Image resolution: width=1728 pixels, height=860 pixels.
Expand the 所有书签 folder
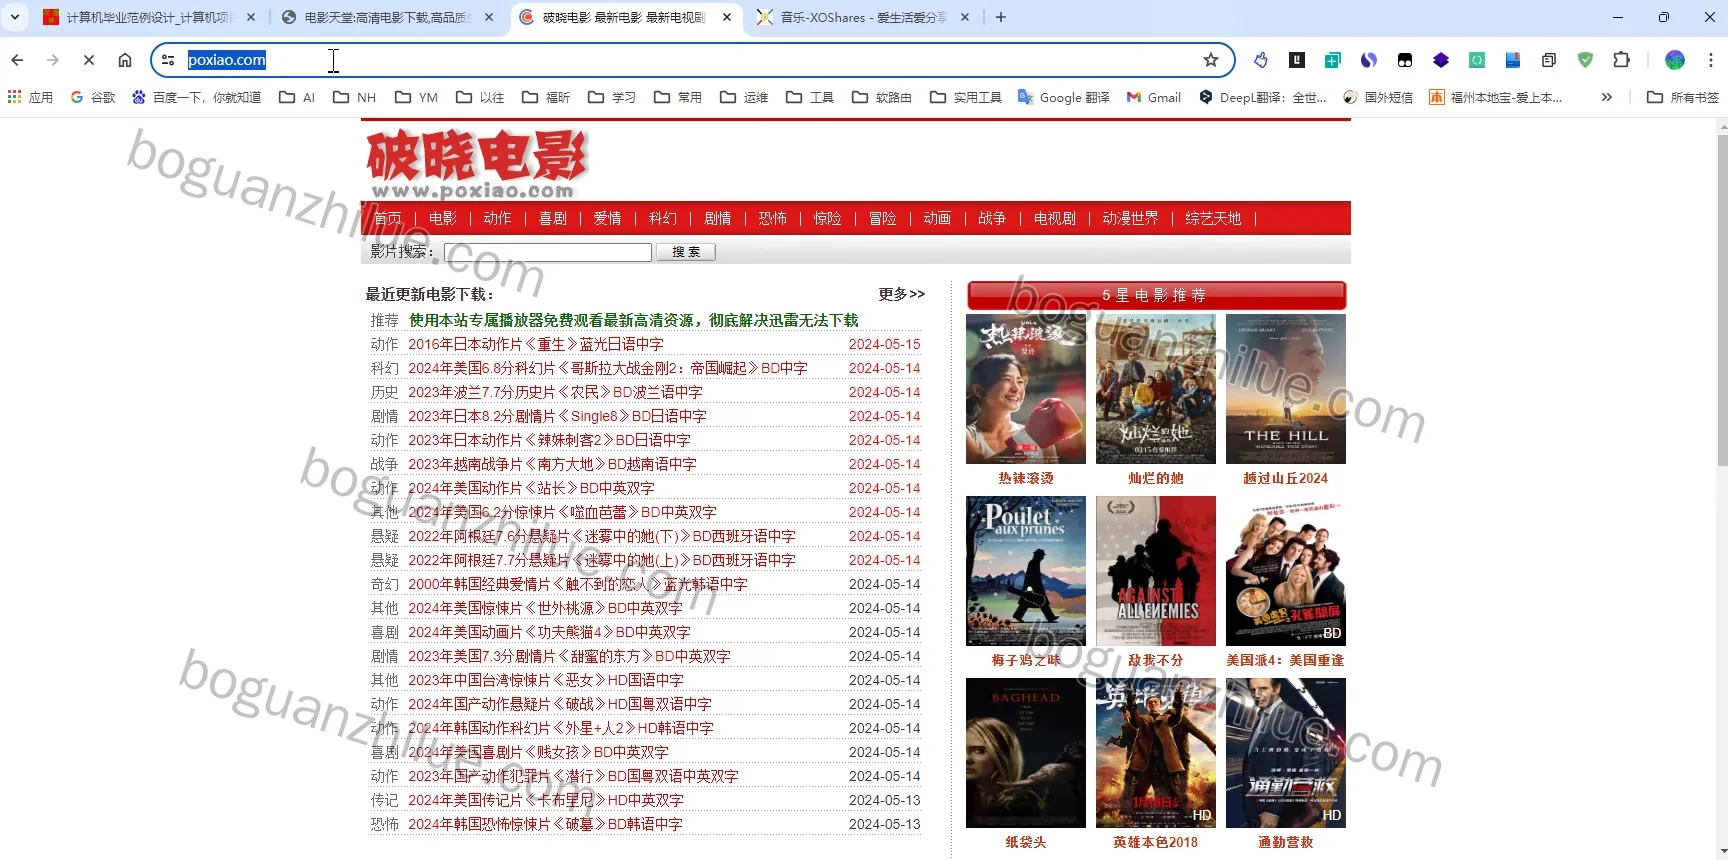click(x=1683, y=97)
